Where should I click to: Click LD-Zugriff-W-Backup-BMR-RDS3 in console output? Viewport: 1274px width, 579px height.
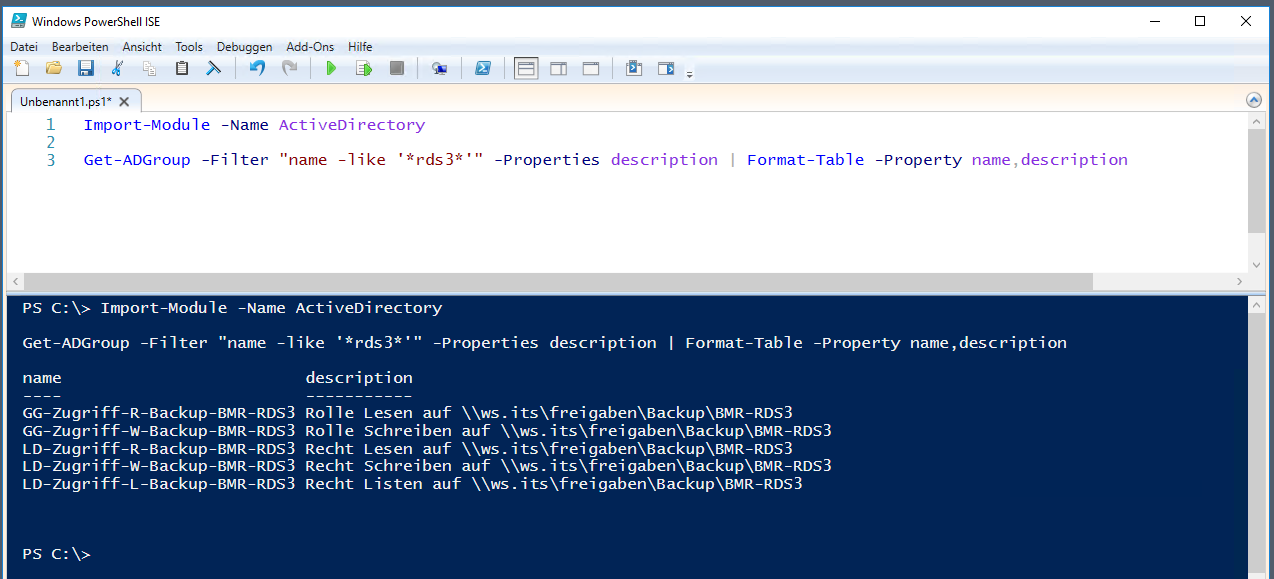[x=159, y=466]
